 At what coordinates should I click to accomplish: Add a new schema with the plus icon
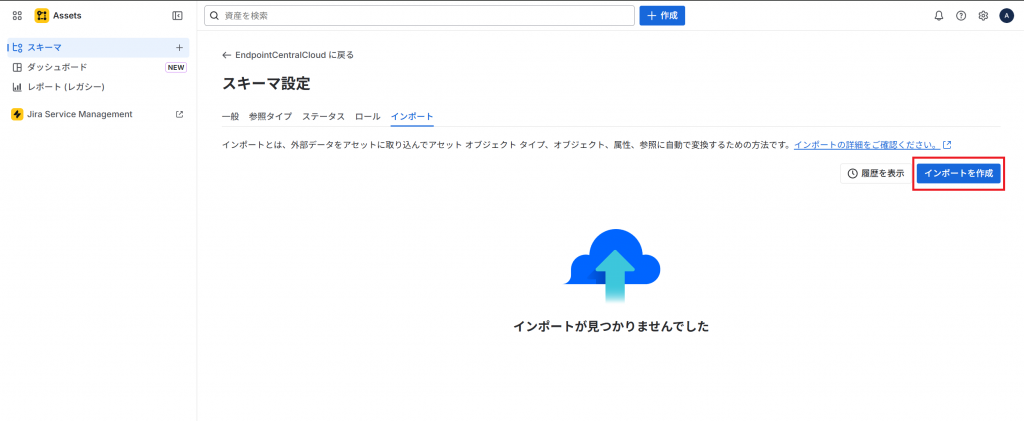tap(179, 47)
